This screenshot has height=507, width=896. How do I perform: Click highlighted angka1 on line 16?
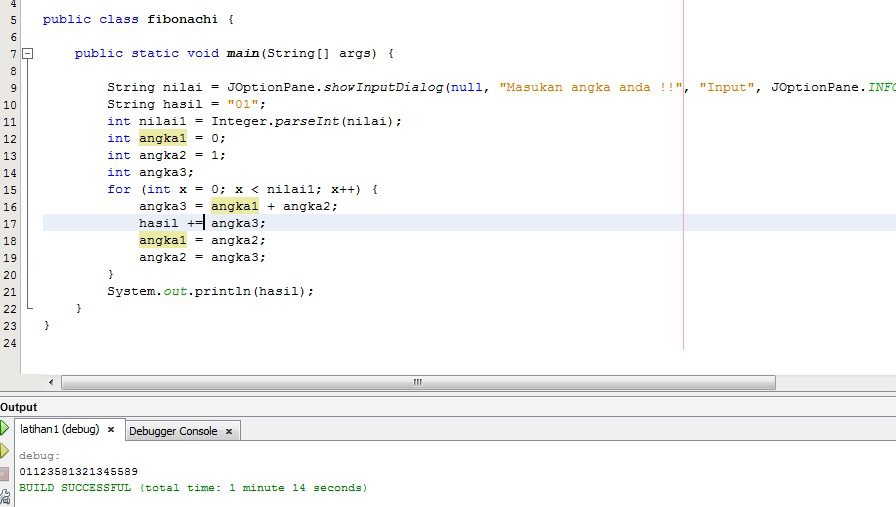[234, 206]
